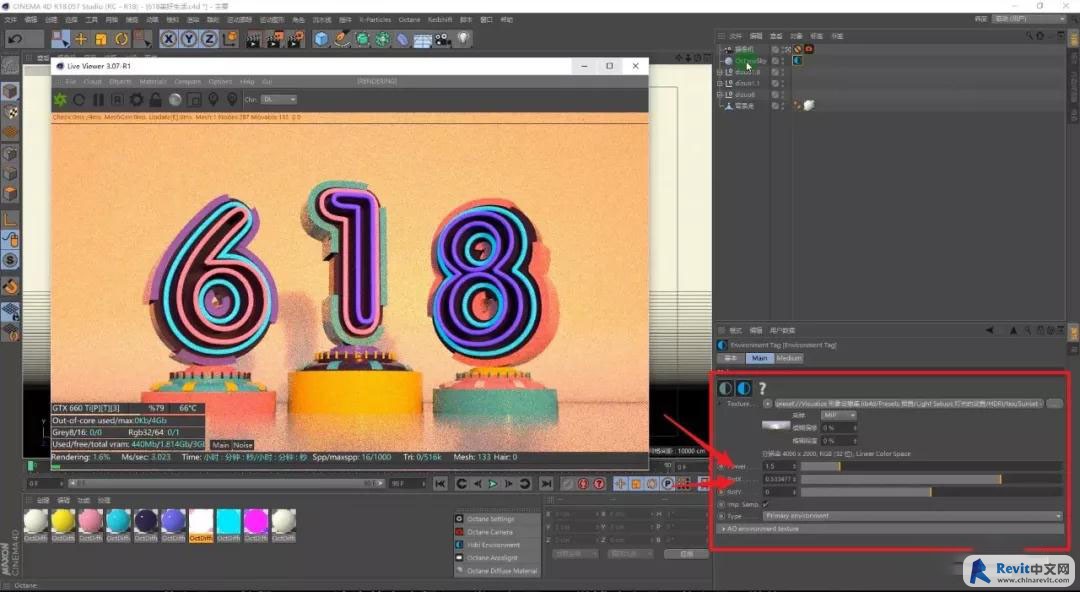Add a Cube primitive object

click(x=322, y=39)
